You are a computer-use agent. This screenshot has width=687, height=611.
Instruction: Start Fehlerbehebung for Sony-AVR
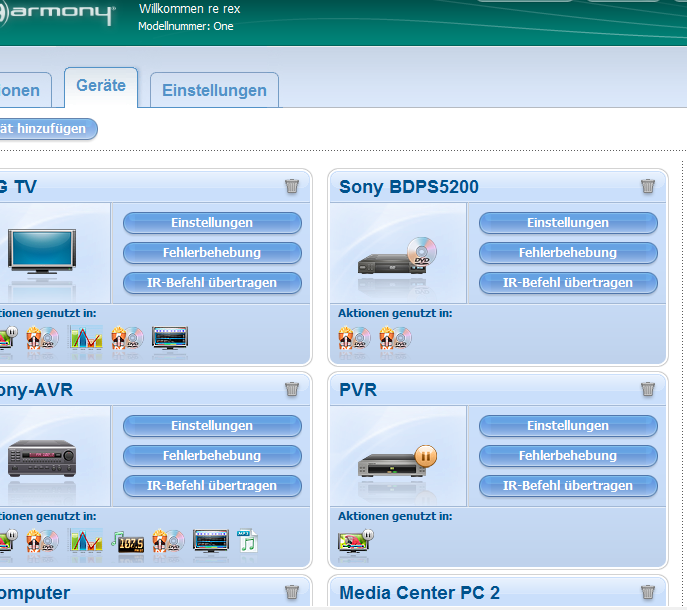(x=212, y=456)
